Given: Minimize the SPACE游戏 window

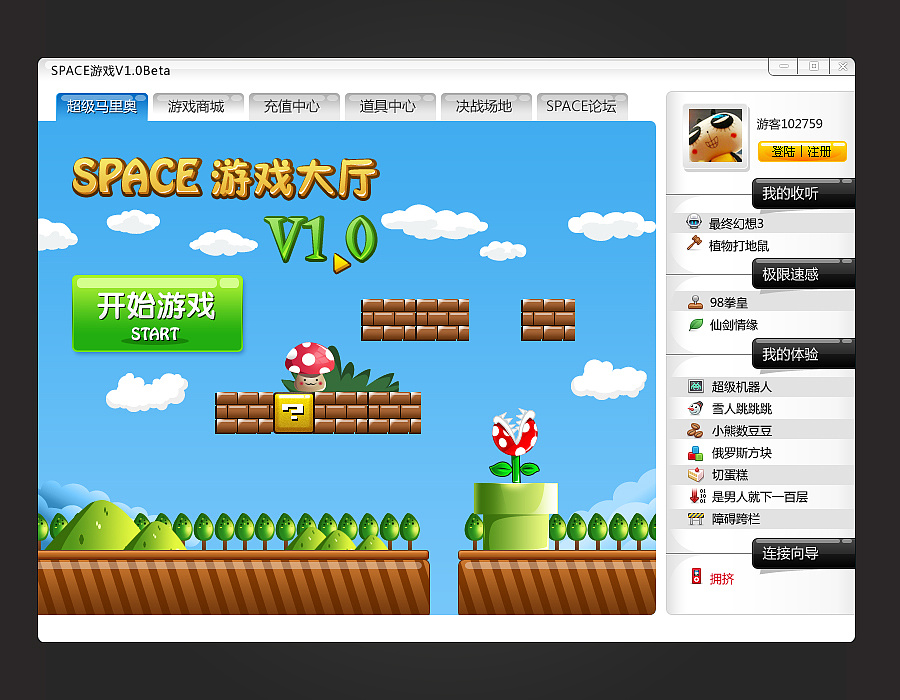Looking at the screenshot, I should coord(783,66).
